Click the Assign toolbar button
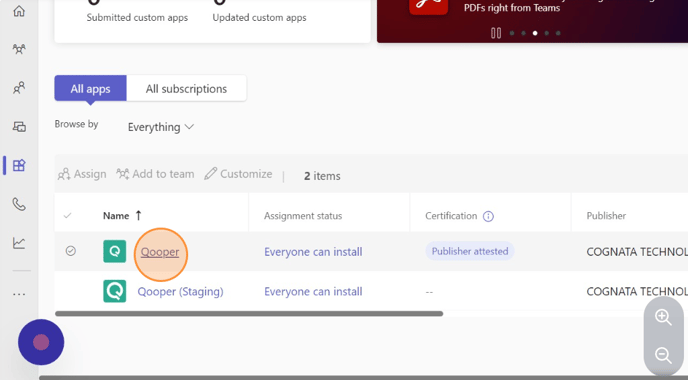This screenshot has height=380, width=688. pos(82,174)
